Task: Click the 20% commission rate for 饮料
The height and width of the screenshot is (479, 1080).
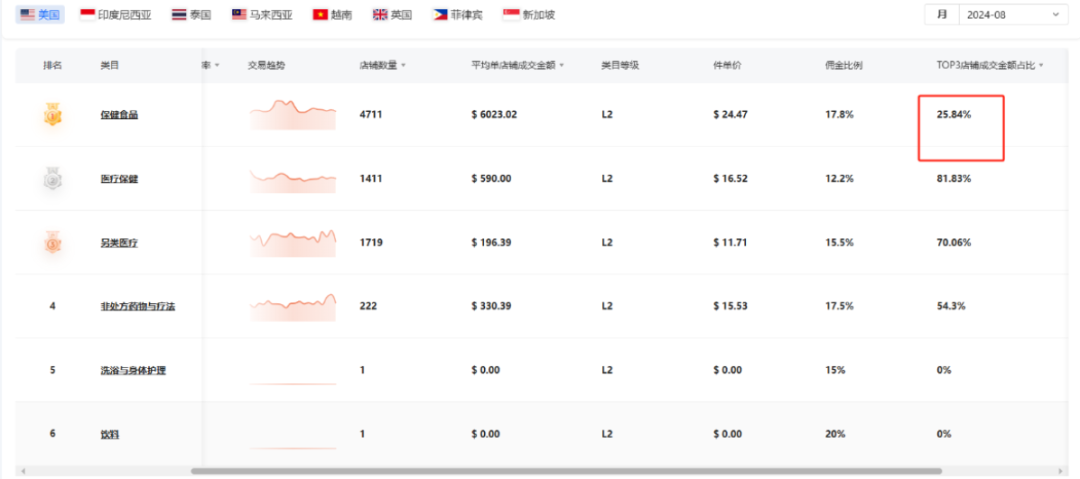Action: pyautogui.click(x=835, y=434)
